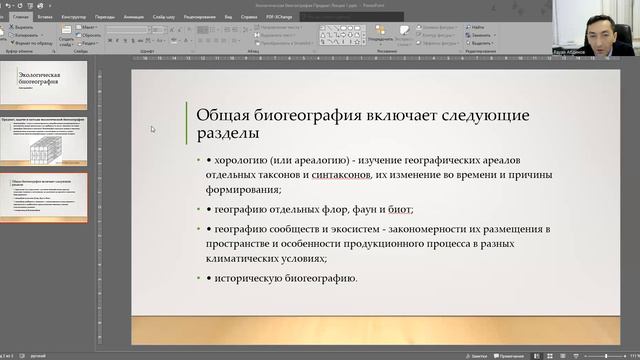Toggle Underline formatting (Ч)
This screenshot has width=640, height=360.
point(125,41)
